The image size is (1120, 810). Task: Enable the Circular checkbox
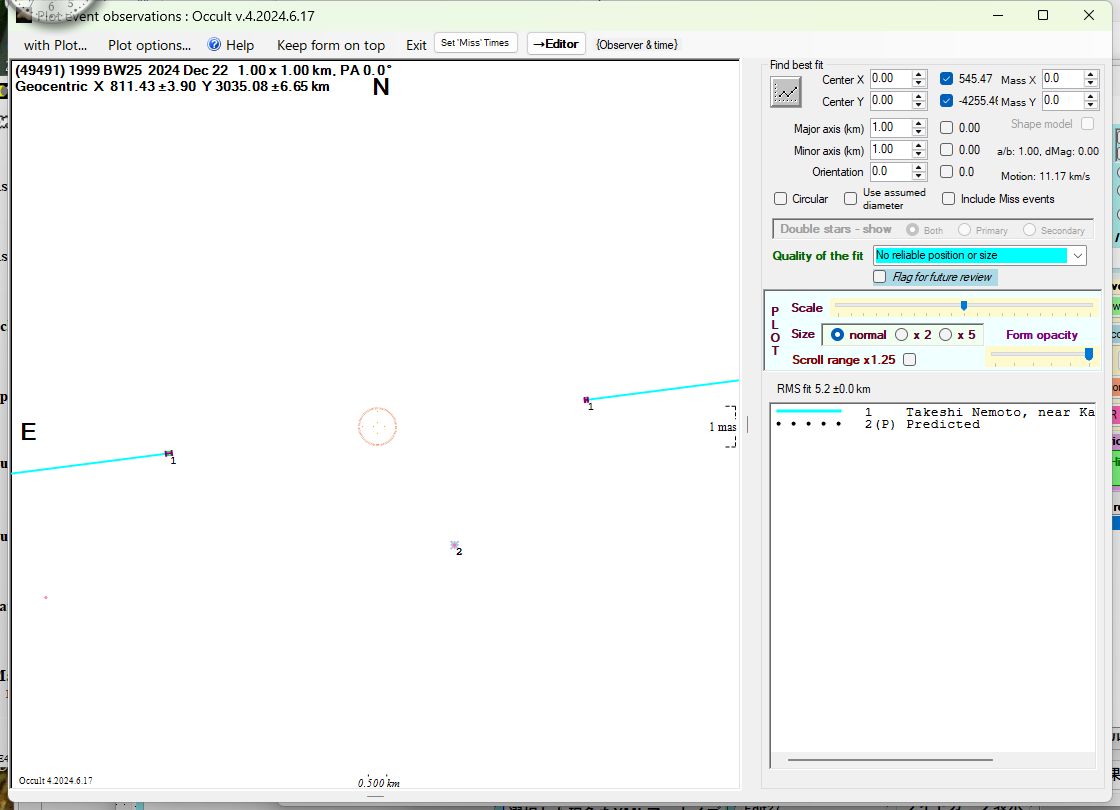pos(781,199)
